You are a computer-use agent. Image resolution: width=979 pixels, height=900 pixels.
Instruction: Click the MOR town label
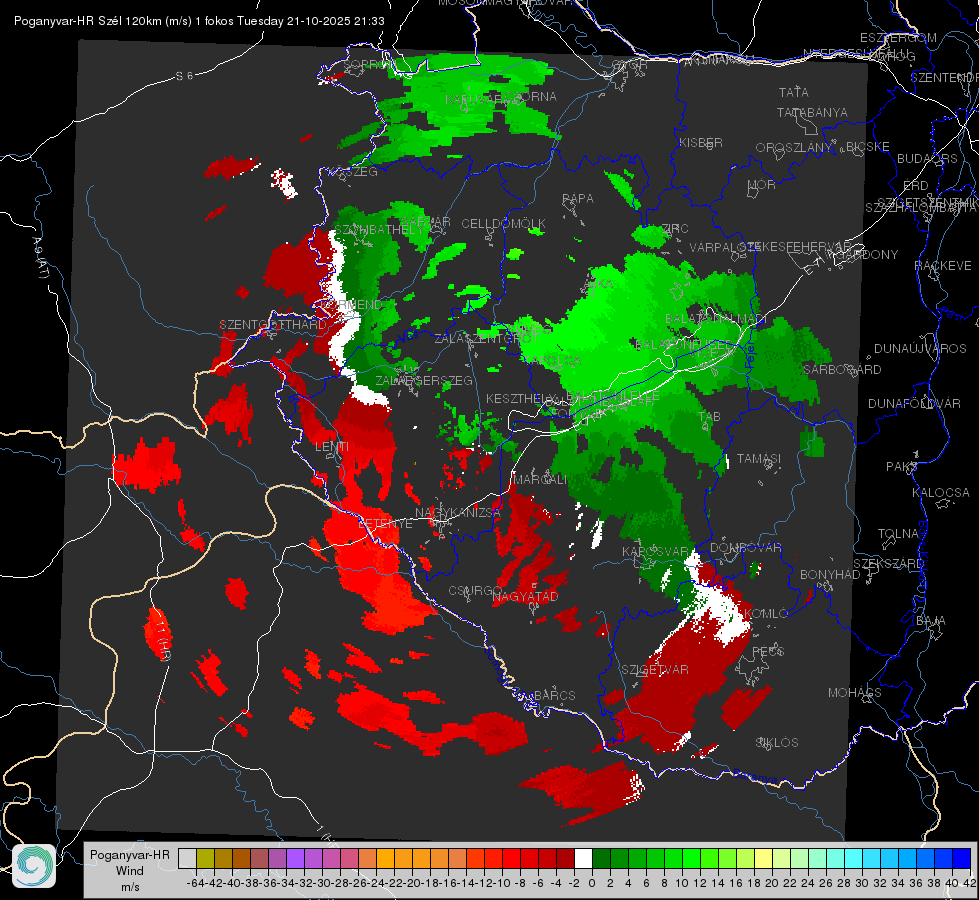point(762,184)
